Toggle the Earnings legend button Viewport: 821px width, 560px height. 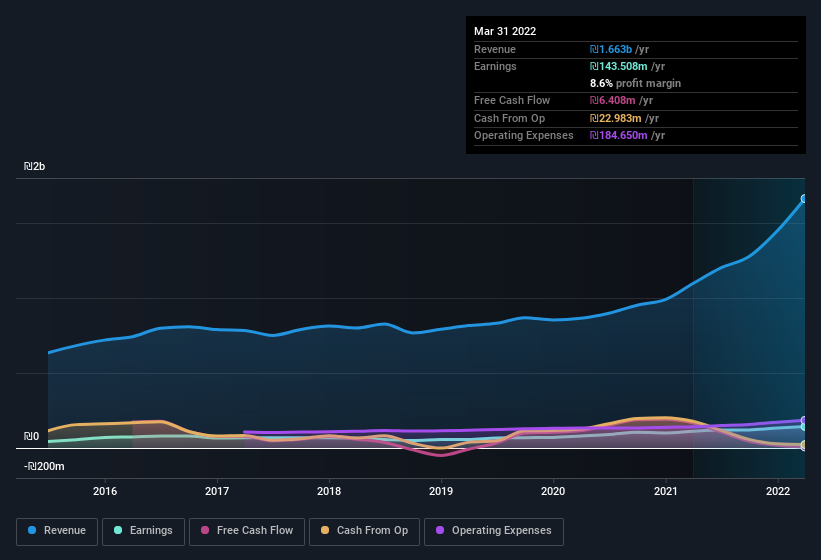[x=143, y=531]
